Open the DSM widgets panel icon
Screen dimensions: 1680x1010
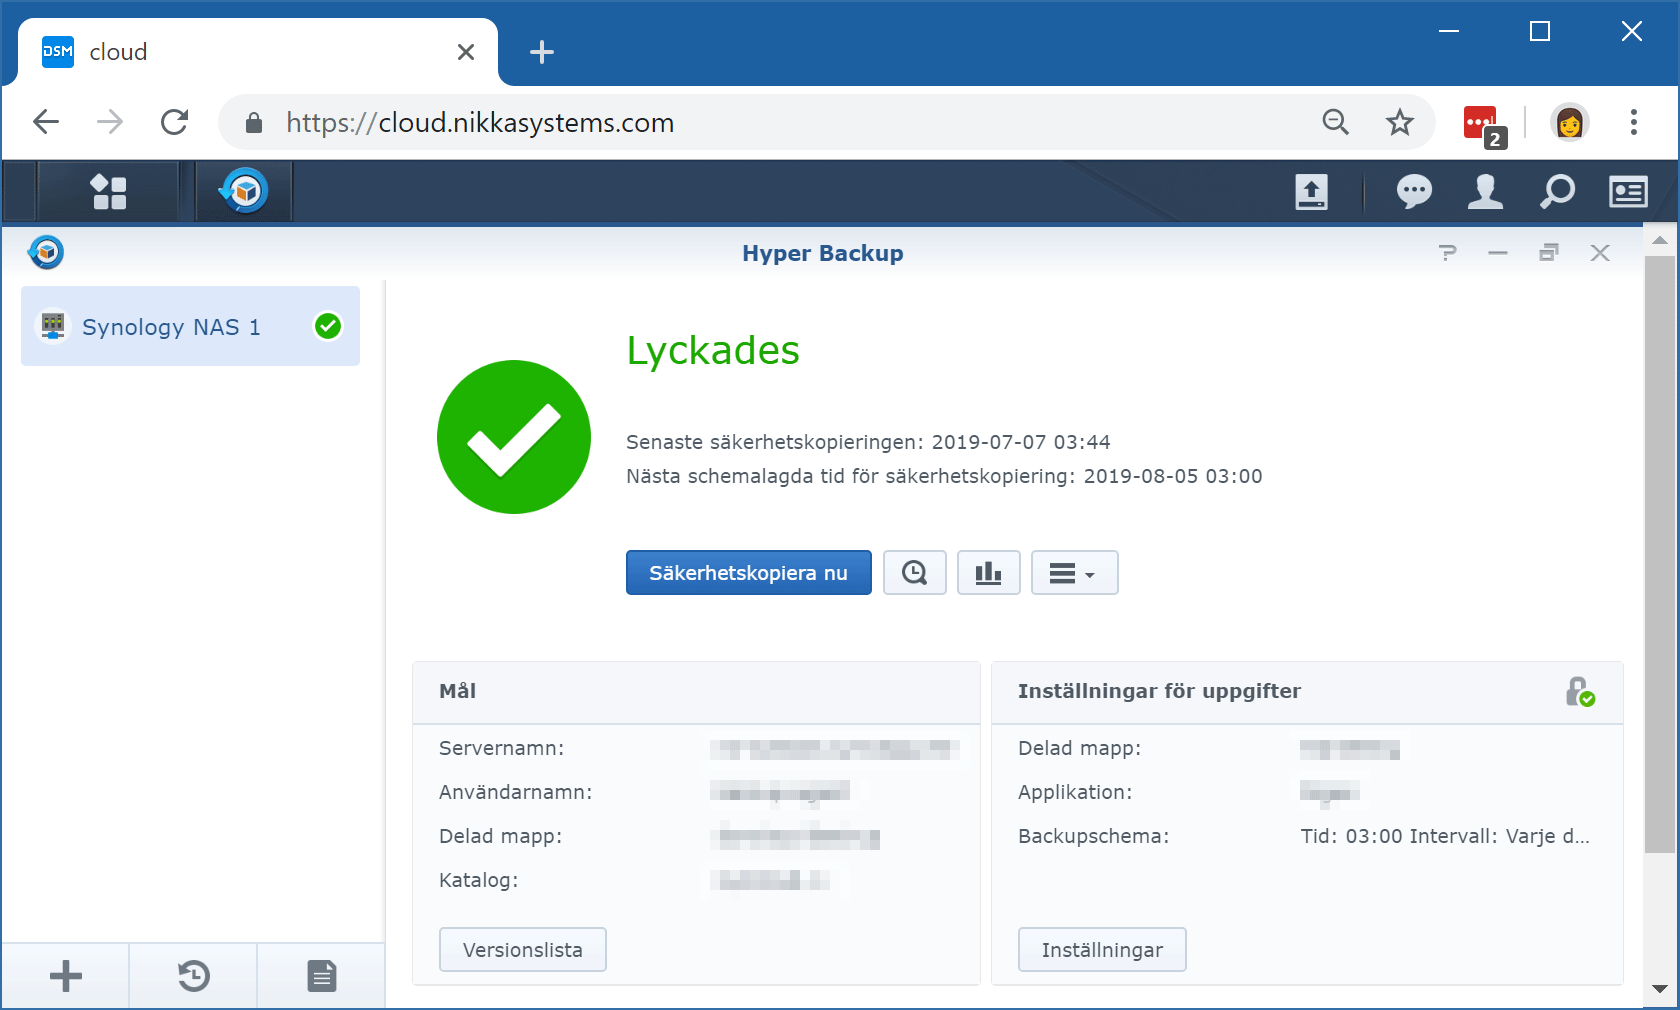(x=1628, y=191)
